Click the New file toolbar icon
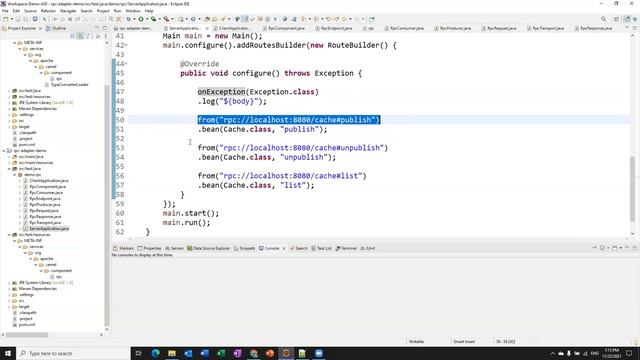This screenshot has width=640, height=360. (6, 19)
